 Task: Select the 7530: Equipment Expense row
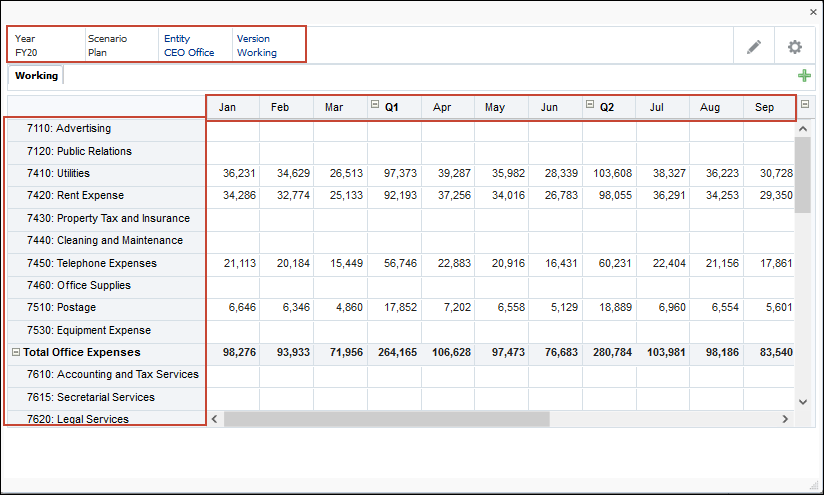(x=106, y=331)
